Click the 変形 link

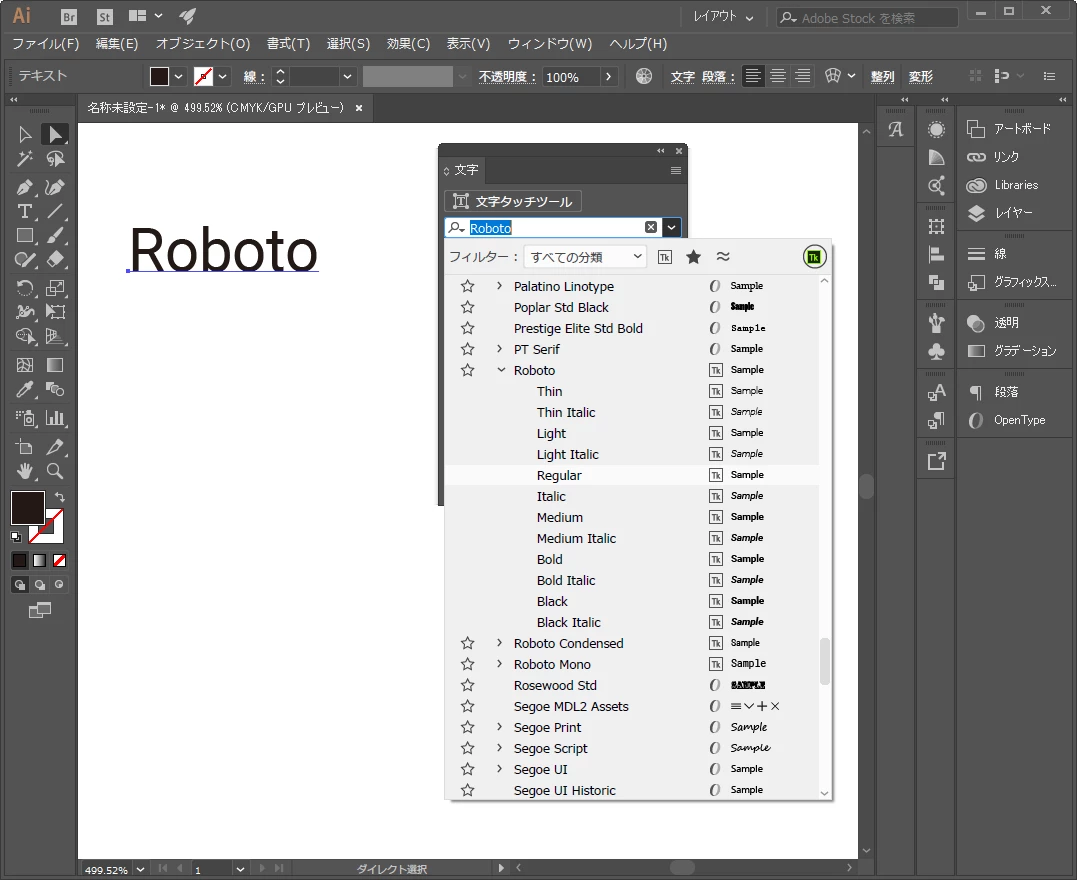coord(921,77)
